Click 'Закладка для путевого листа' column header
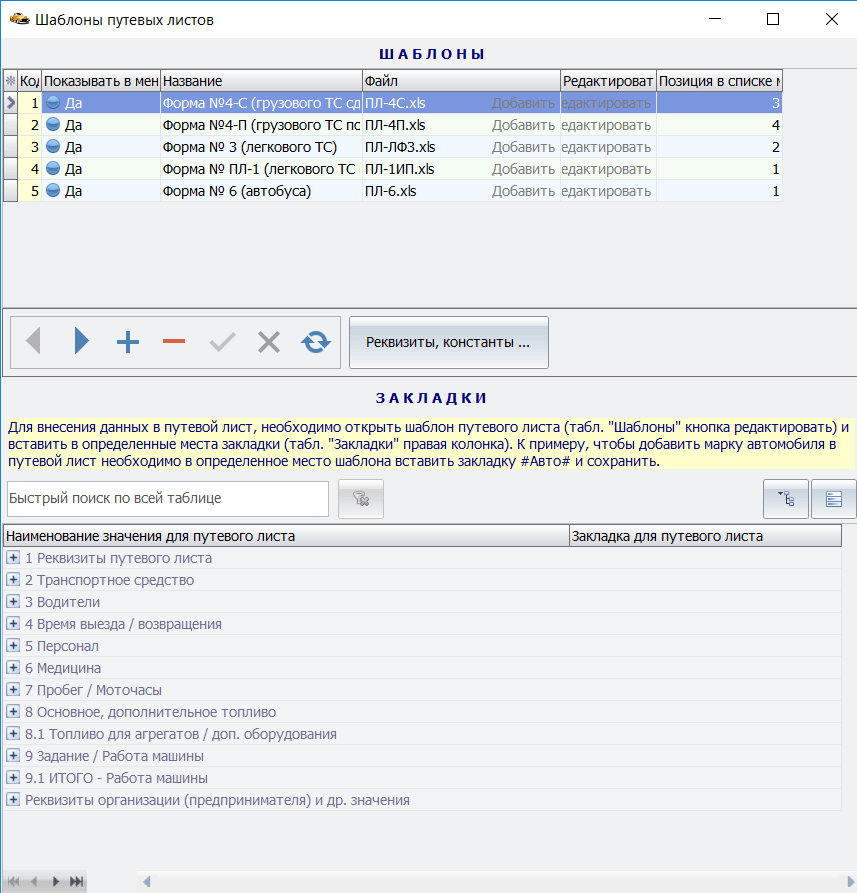Viewport: 857px width, 893px height. tap(706, 536)
